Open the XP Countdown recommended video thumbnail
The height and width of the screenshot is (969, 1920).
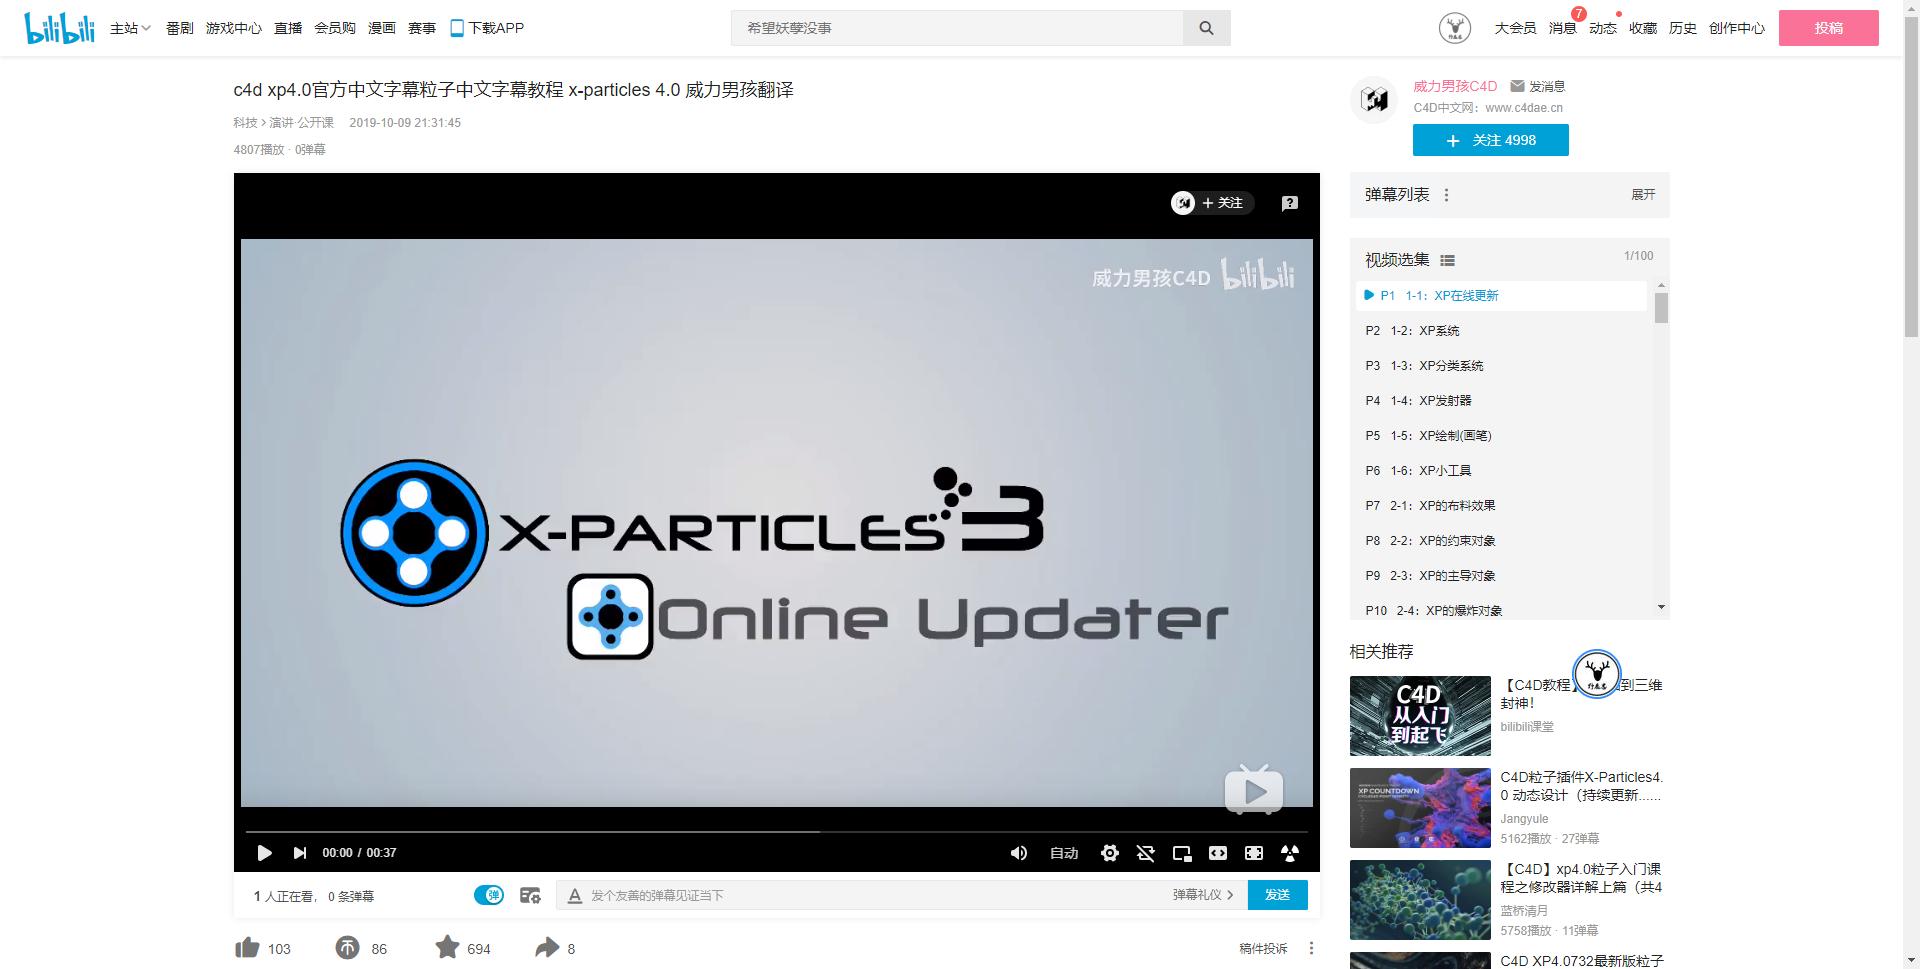click(x=1420, y=808)
